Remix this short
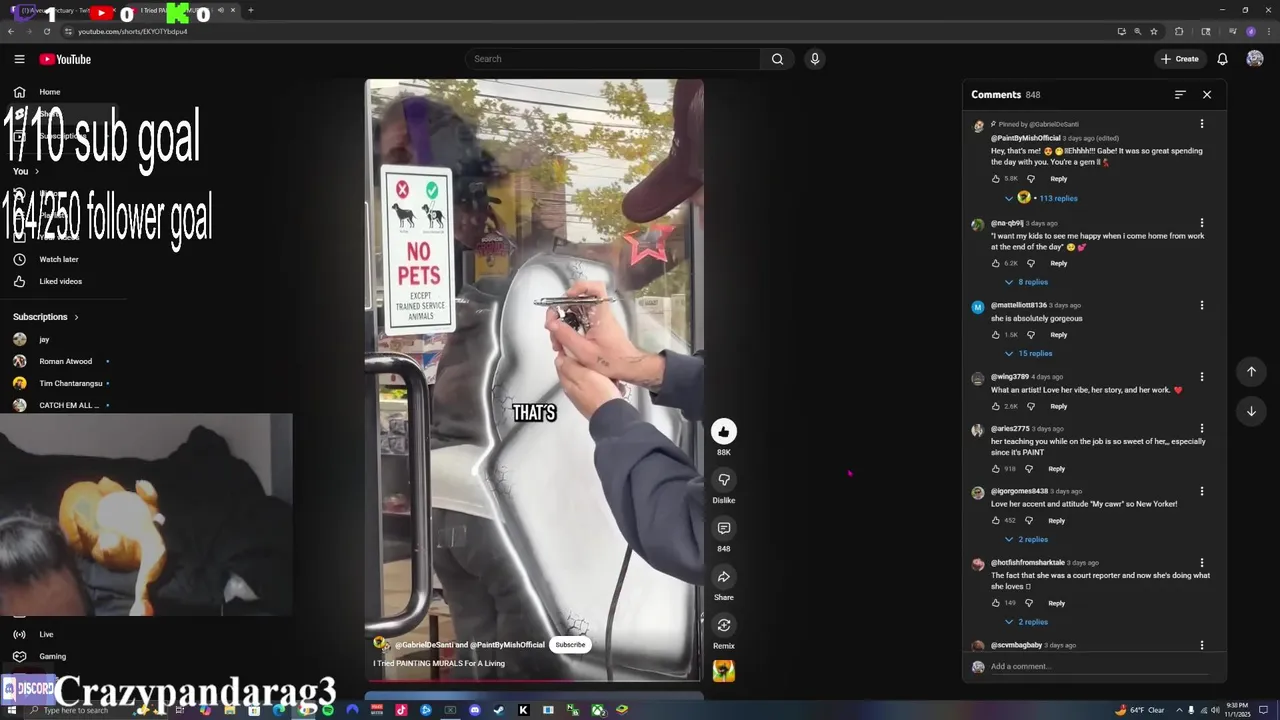This screenshot has width=1280, height=720. pyautogui.click(x=723, y=625)
